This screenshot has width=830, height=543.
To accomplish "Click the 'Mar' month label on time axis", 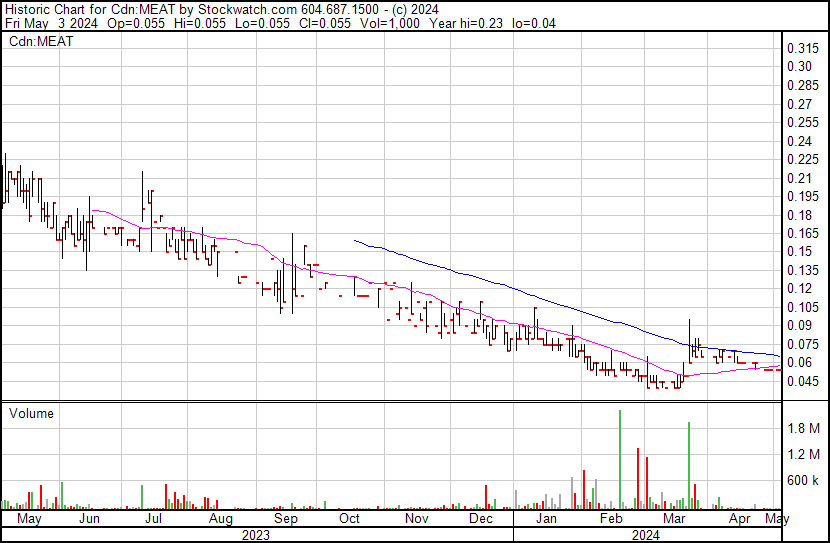I will pos(674,518).
